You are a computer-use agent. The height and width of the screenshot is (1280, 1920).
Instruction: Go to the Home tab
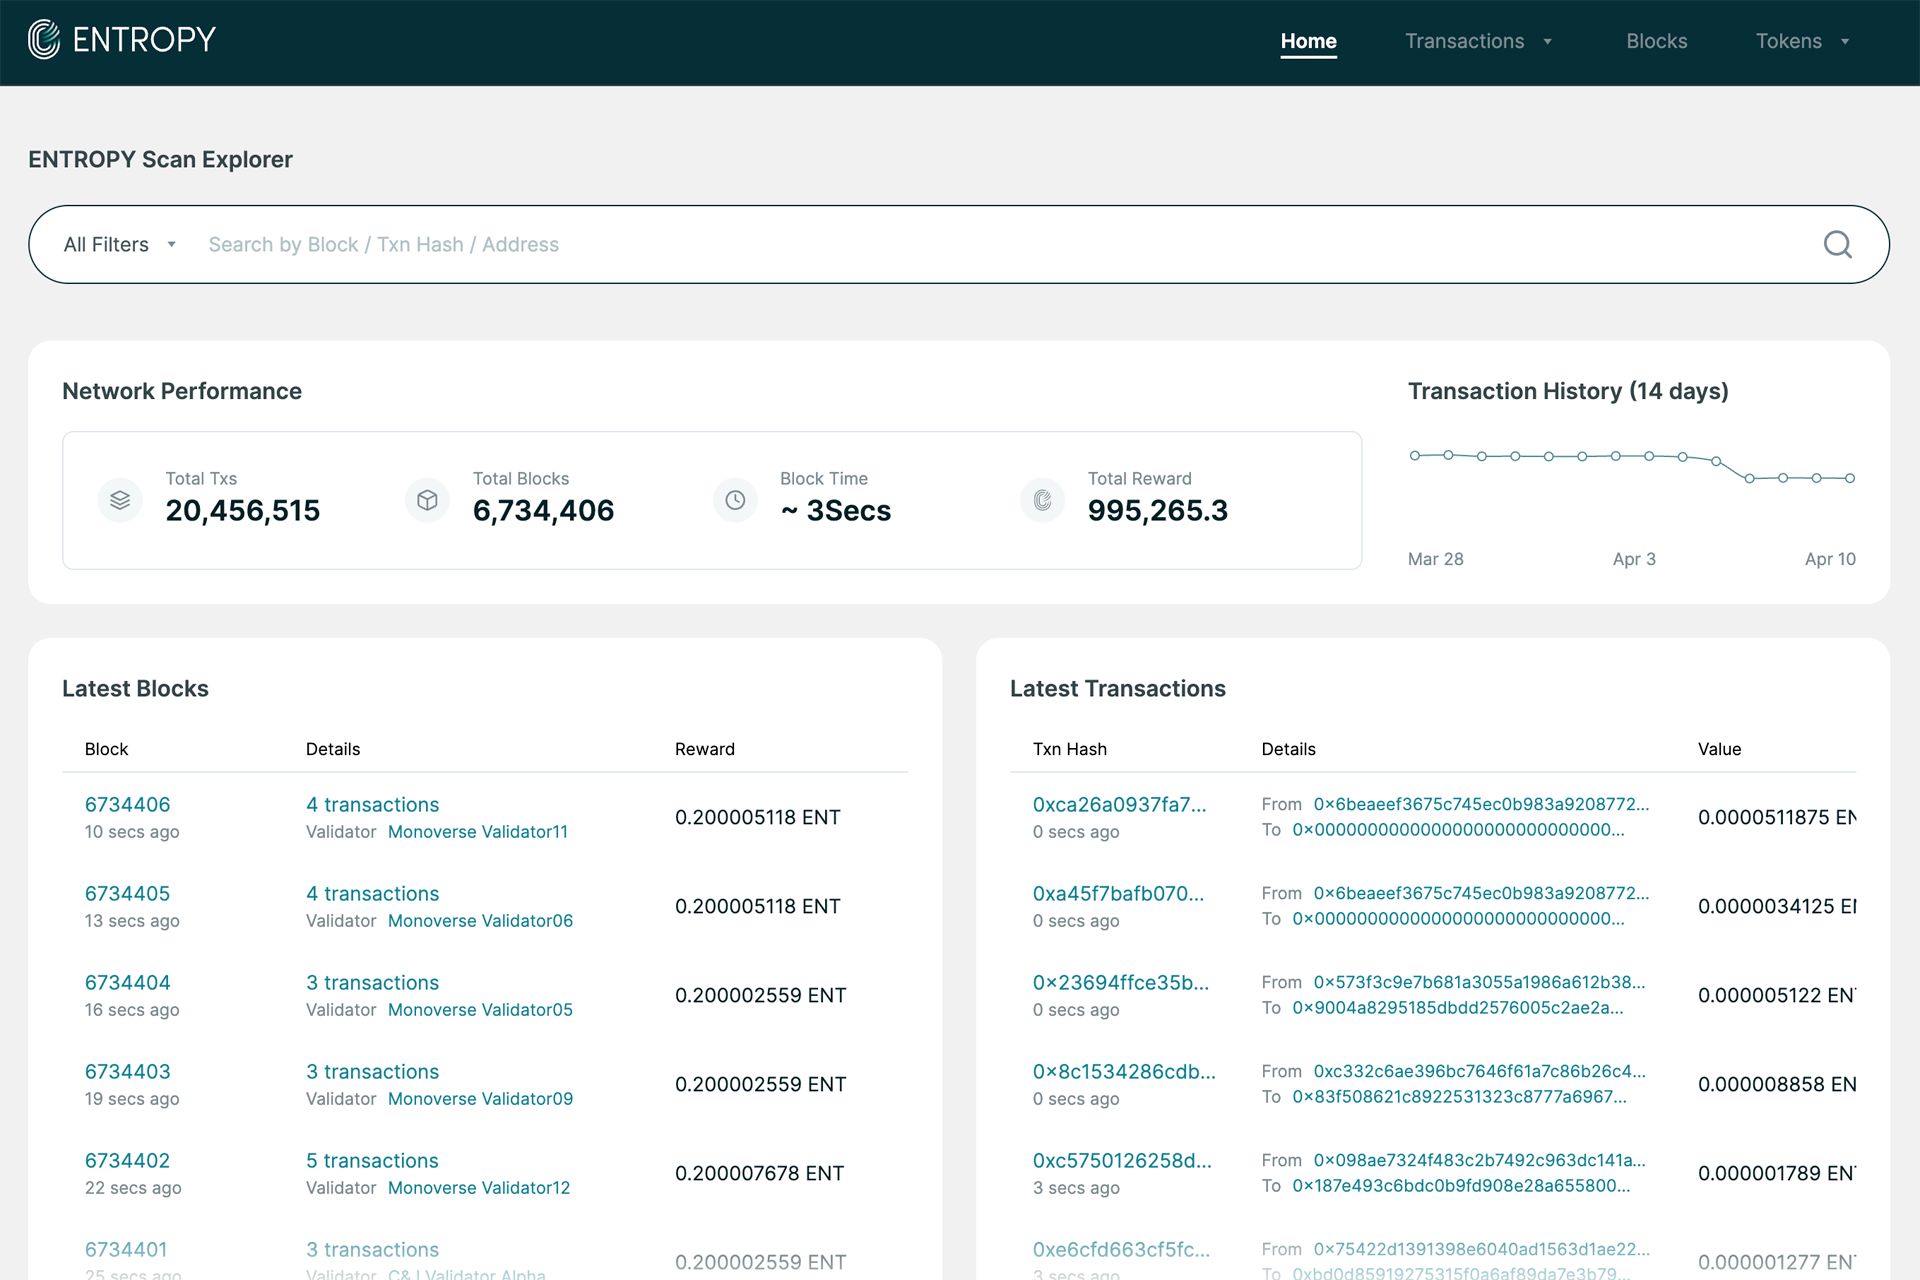click(x=1308, y=41)
